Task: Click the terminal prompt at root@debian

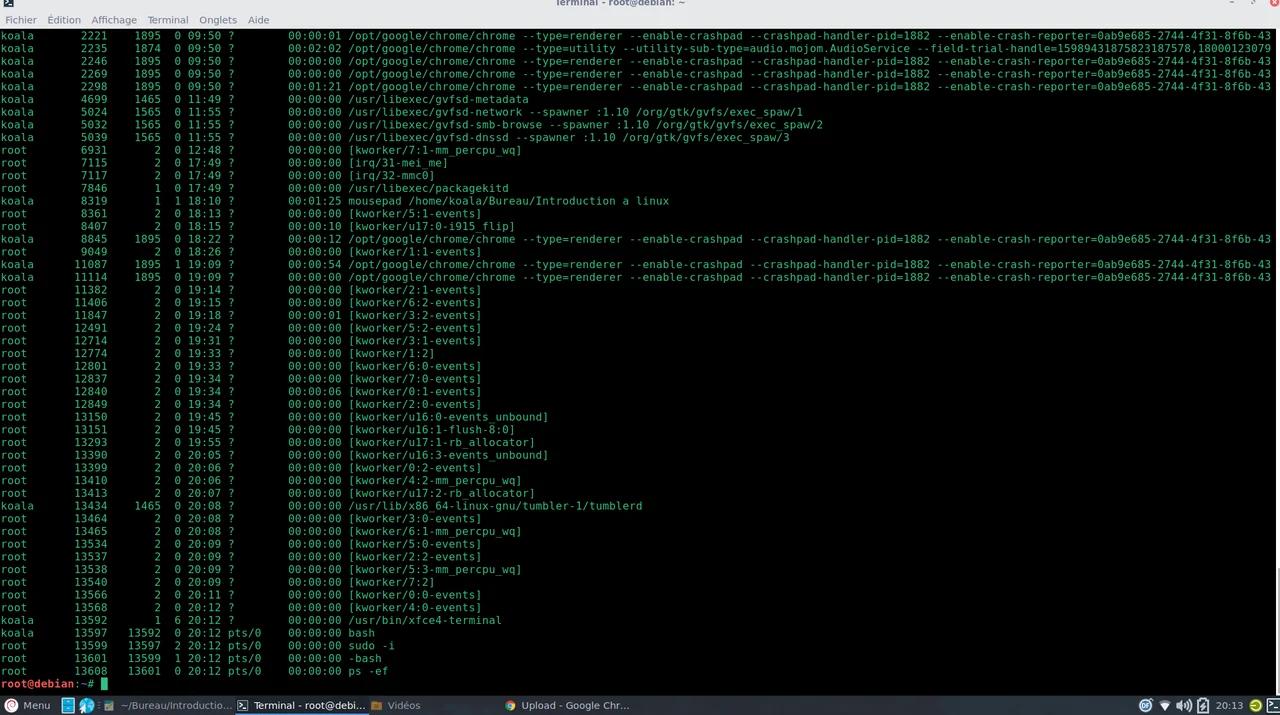Action: point(45,684)
